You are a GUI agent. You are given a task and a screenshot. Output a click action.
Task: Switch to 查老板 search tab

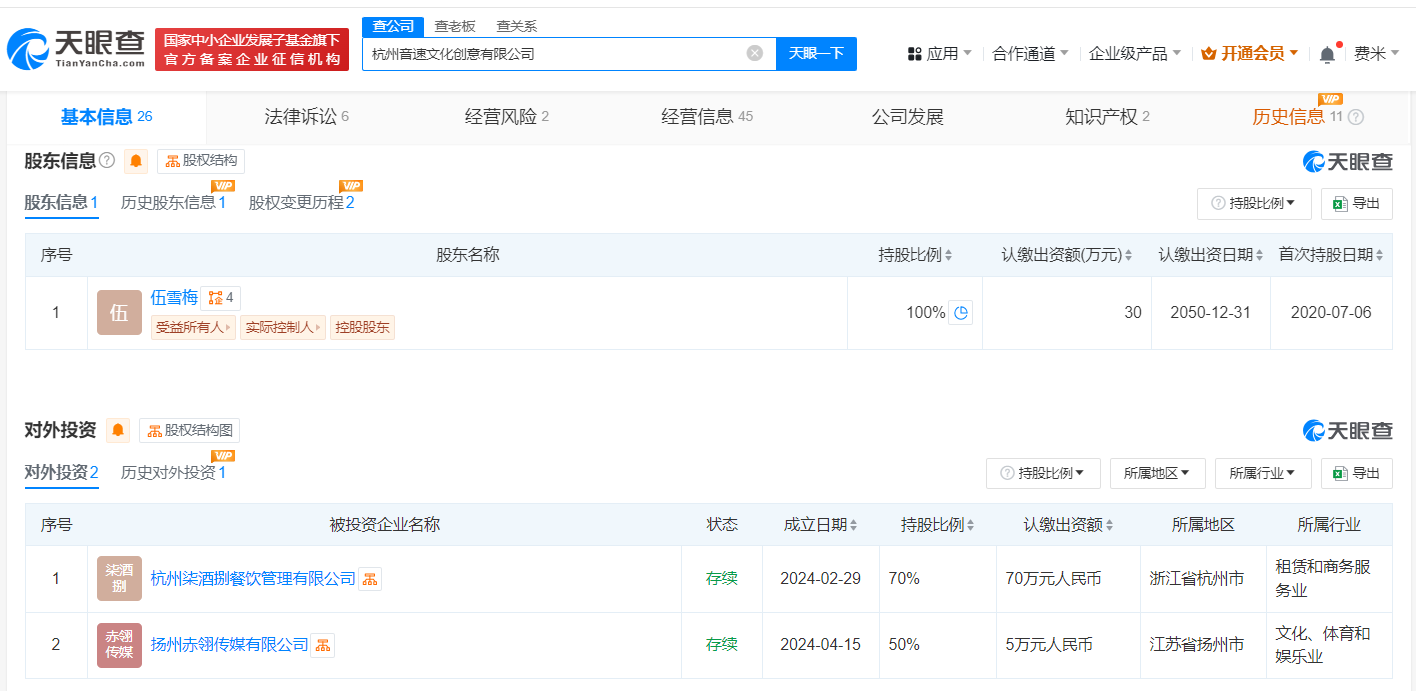(x=455, y=26)
